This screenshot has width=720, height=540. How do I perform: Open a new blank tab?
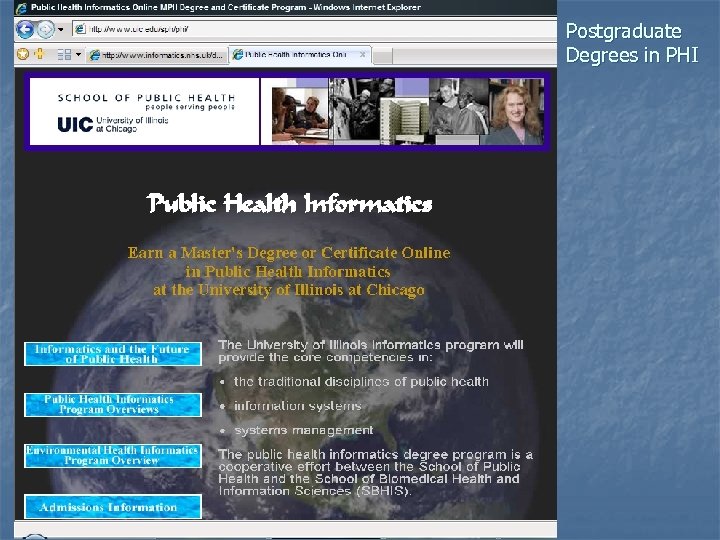coord(382,56)
